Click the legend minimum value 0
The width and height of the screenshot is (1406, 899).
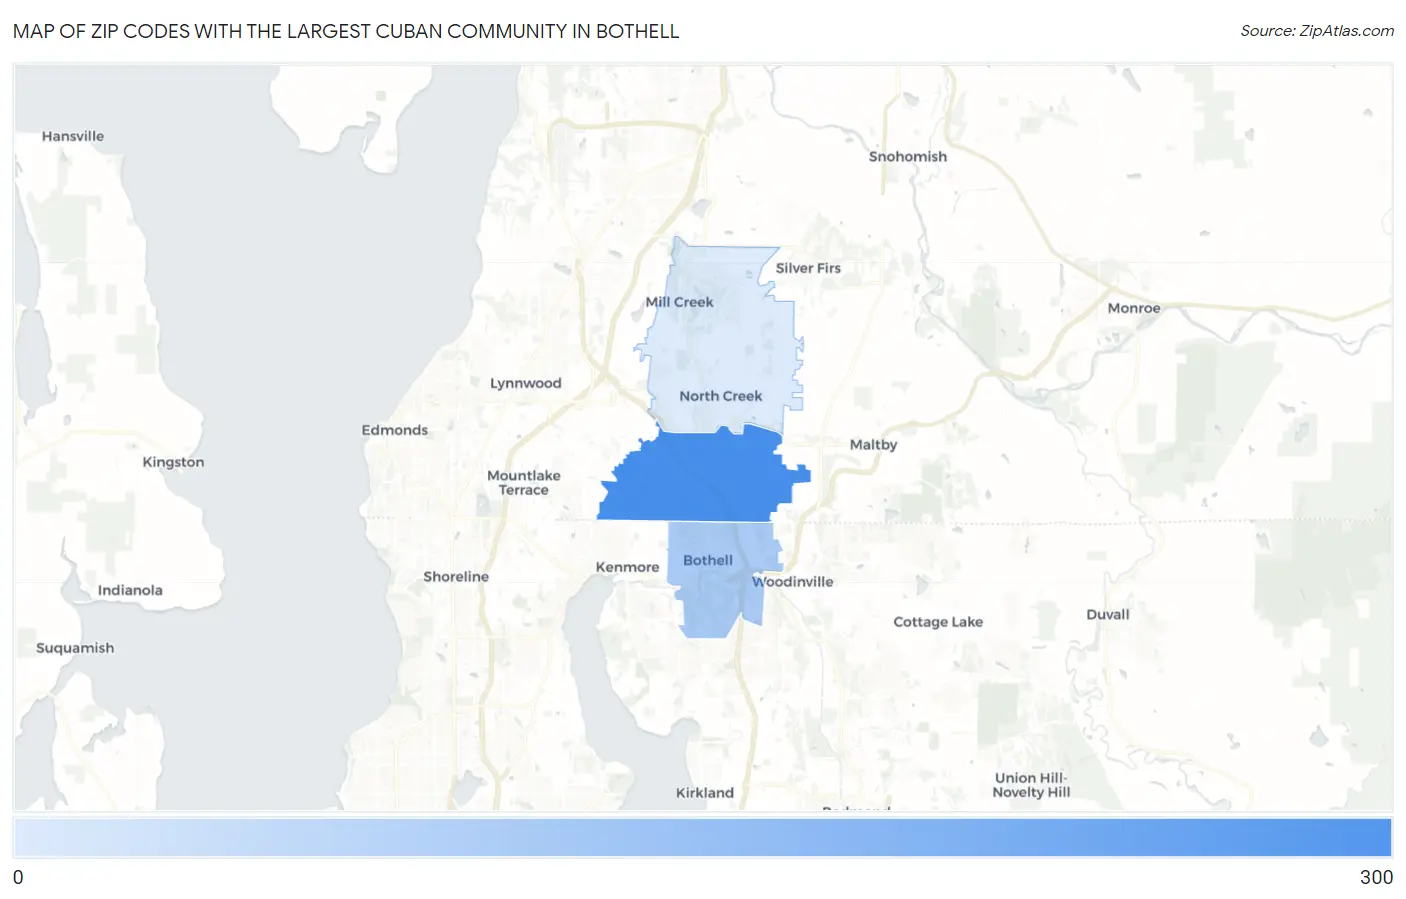point(18,877)
